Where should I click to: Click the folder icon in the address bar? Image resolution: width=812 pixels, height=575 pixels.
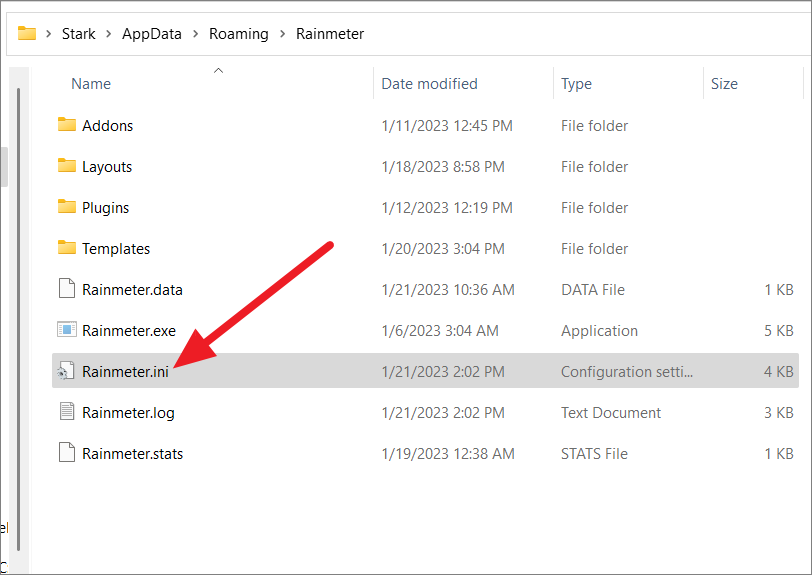pos(27,34)
